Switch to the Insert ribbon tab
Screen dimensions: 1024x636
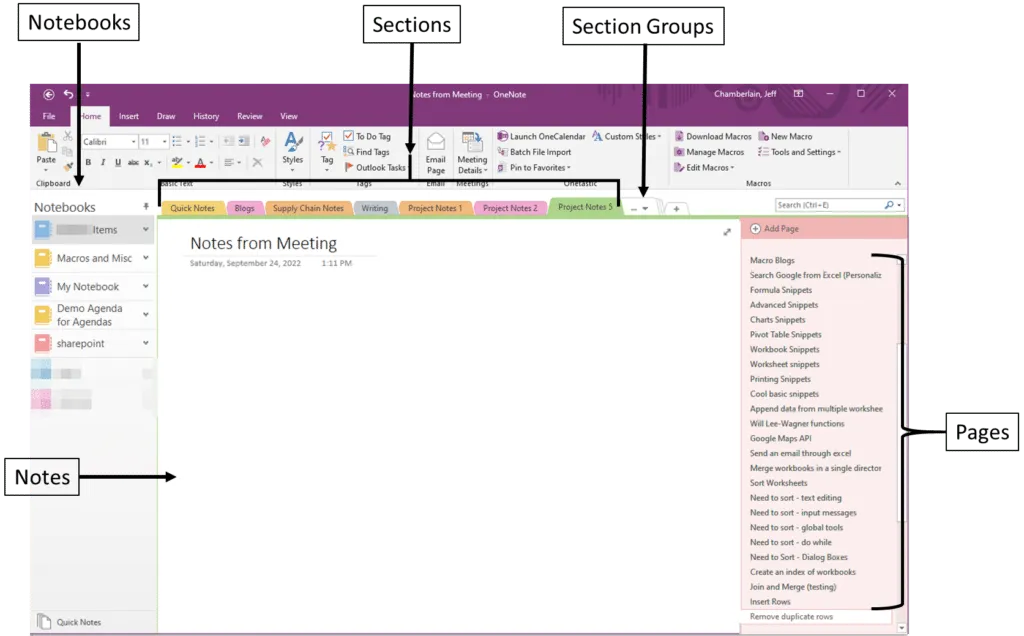[129, 116]
